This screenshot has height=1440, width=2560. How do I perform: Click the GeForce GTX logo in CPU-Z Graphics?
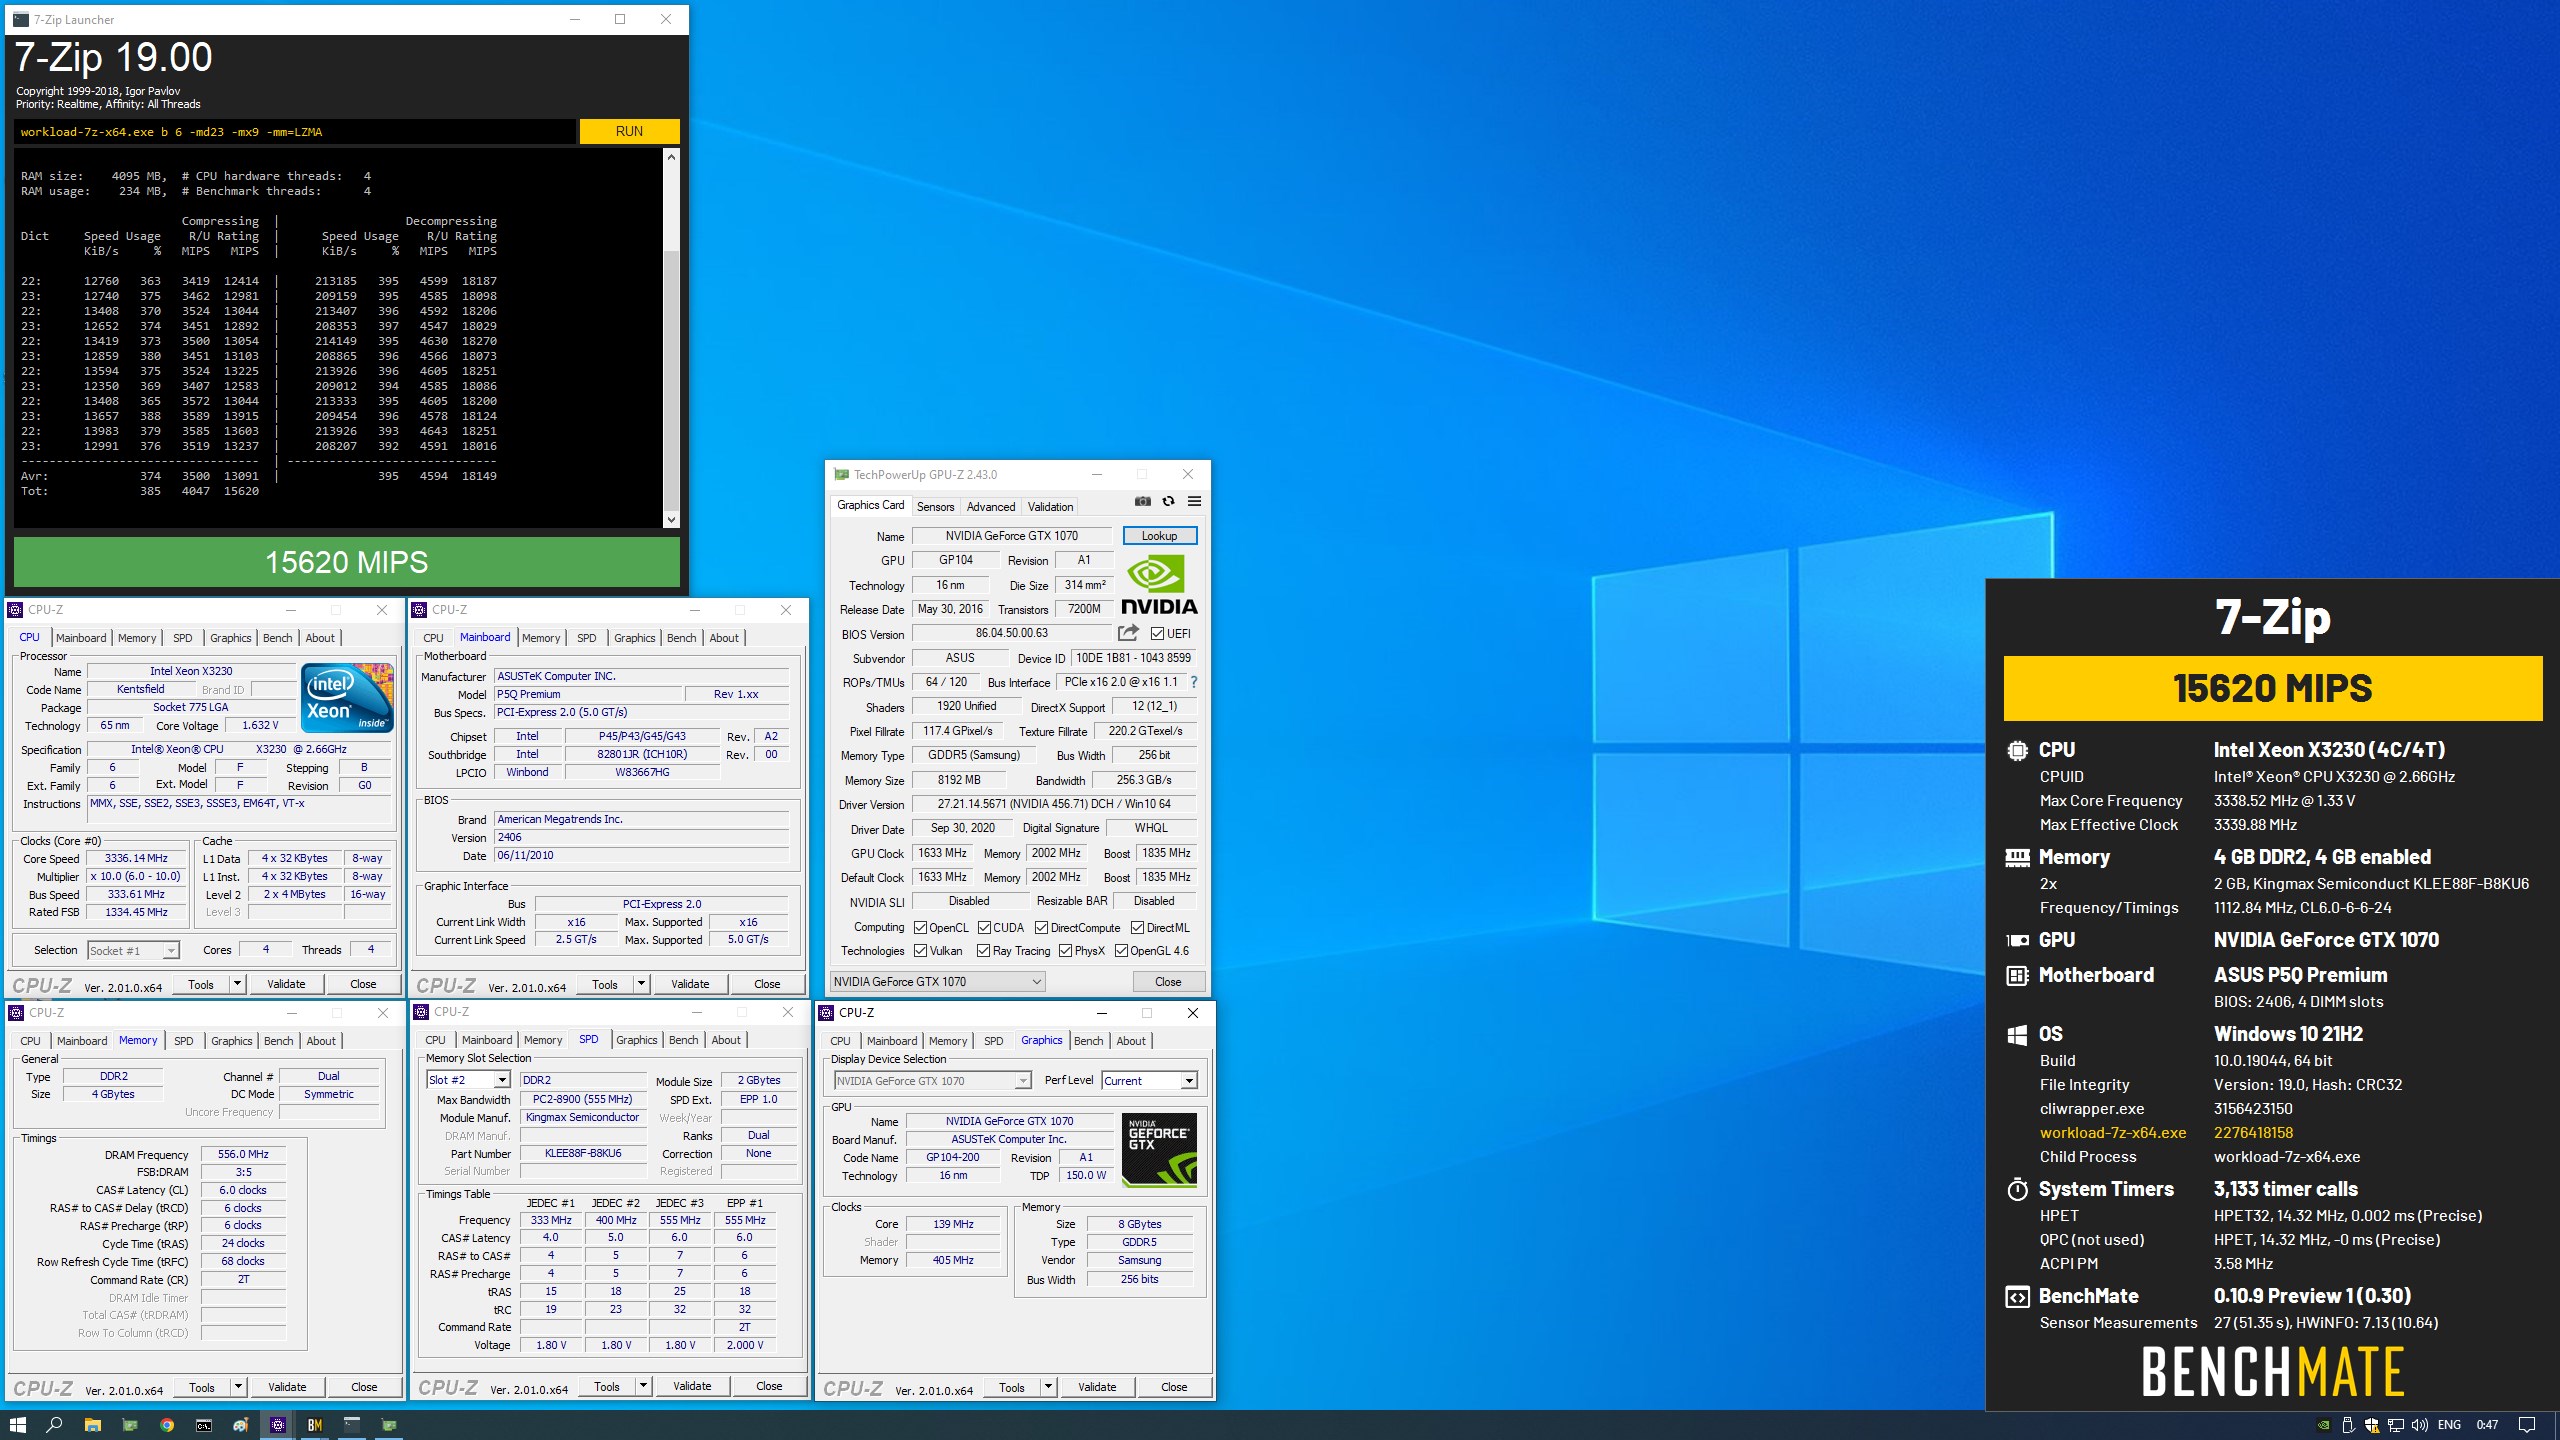pyautogui.click(x=1159, y=1150)
